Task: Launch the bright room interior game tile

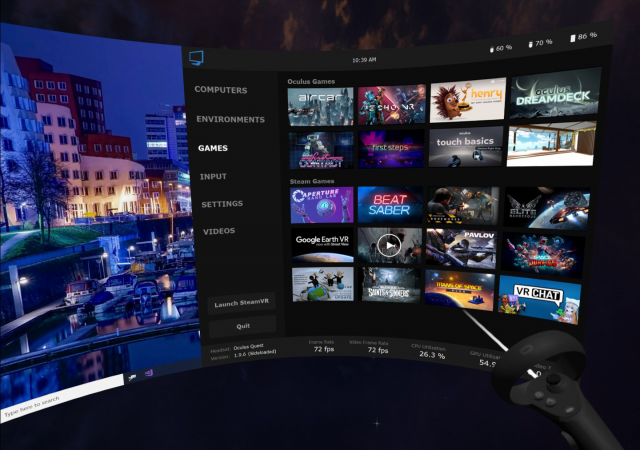Action: click(x=551, y=144)
